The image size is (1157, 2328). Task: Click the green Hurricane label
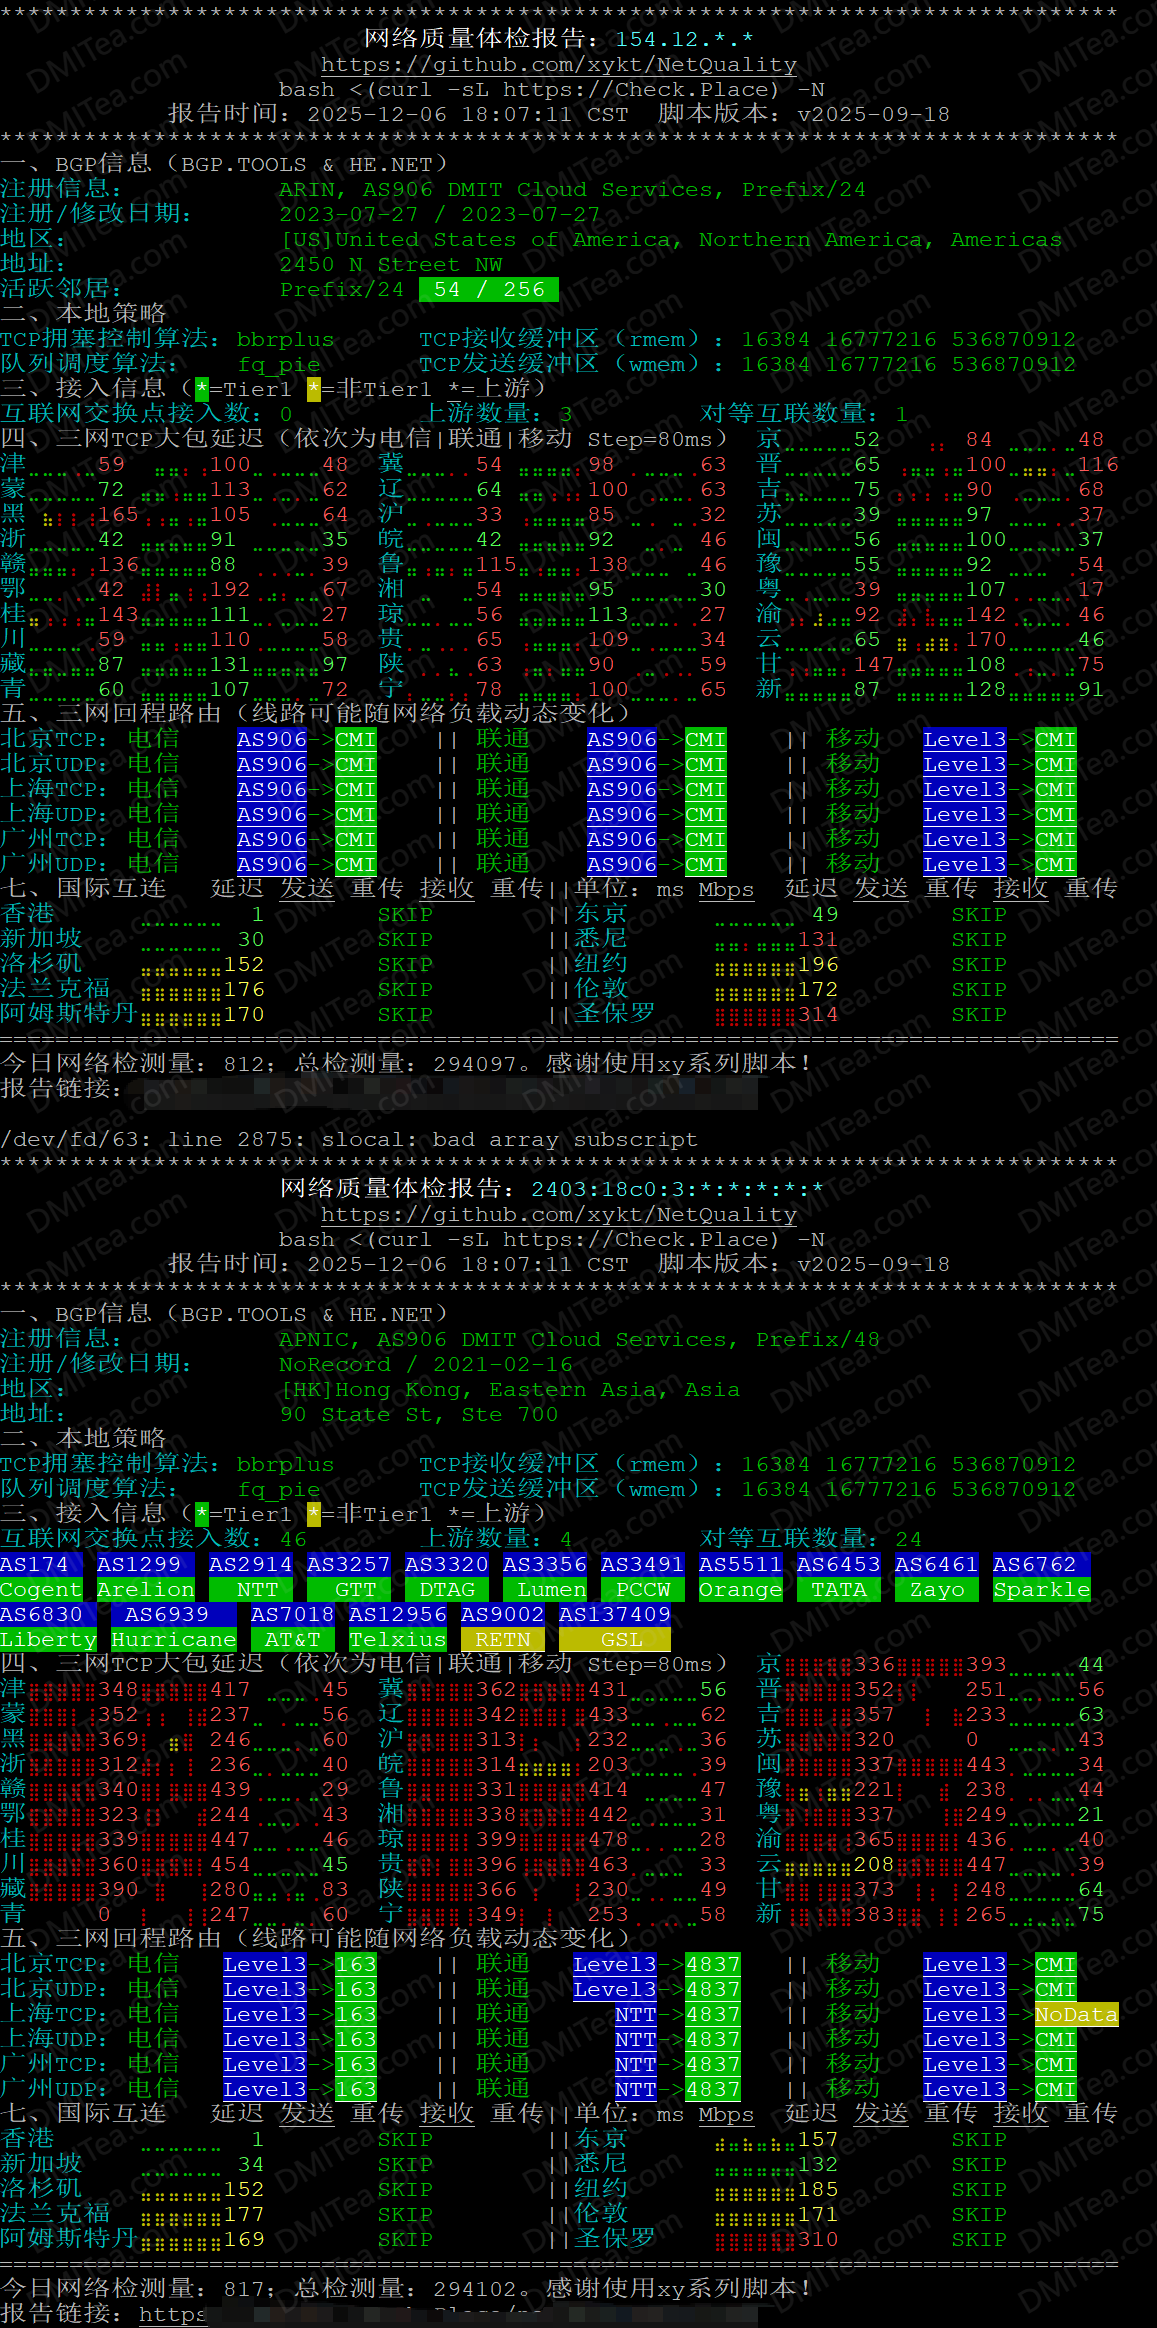(x=174, y=1640)
